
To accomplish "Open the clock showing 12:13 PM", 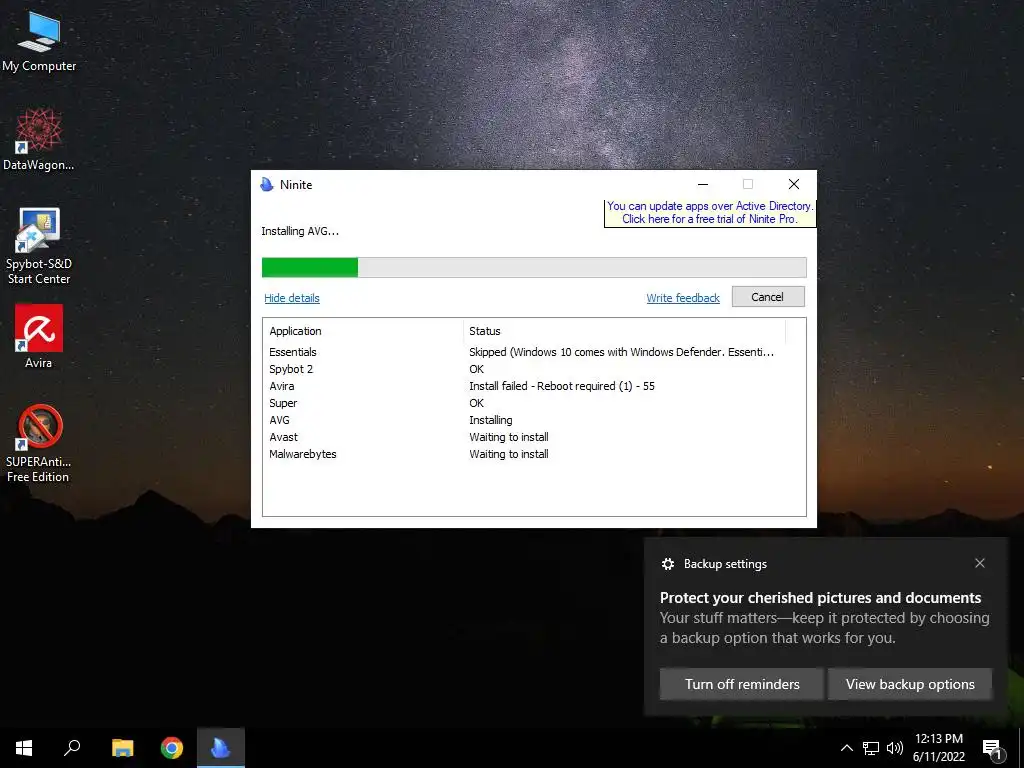I will (938, 748).
